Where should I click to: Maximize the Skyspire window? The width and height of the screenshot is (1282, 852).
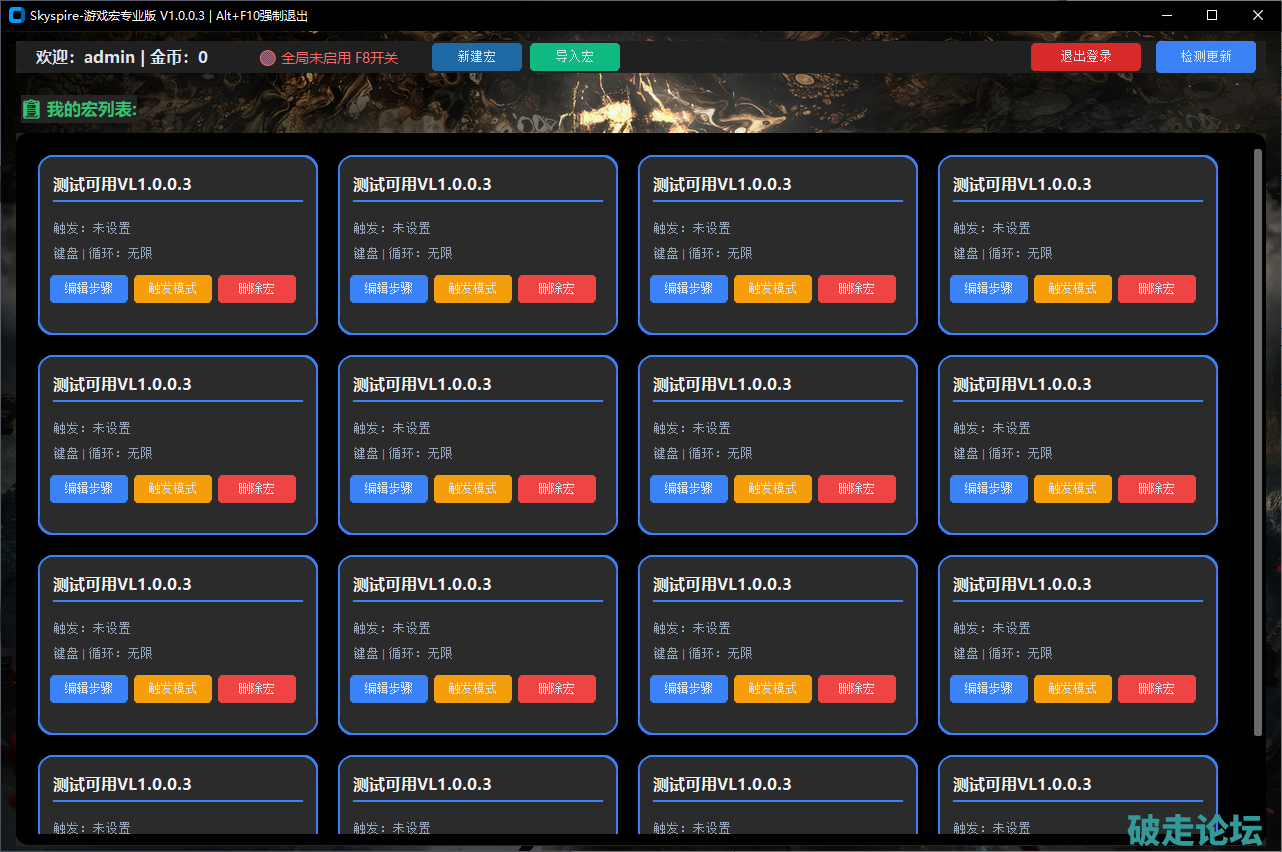tap(1212, 15)
